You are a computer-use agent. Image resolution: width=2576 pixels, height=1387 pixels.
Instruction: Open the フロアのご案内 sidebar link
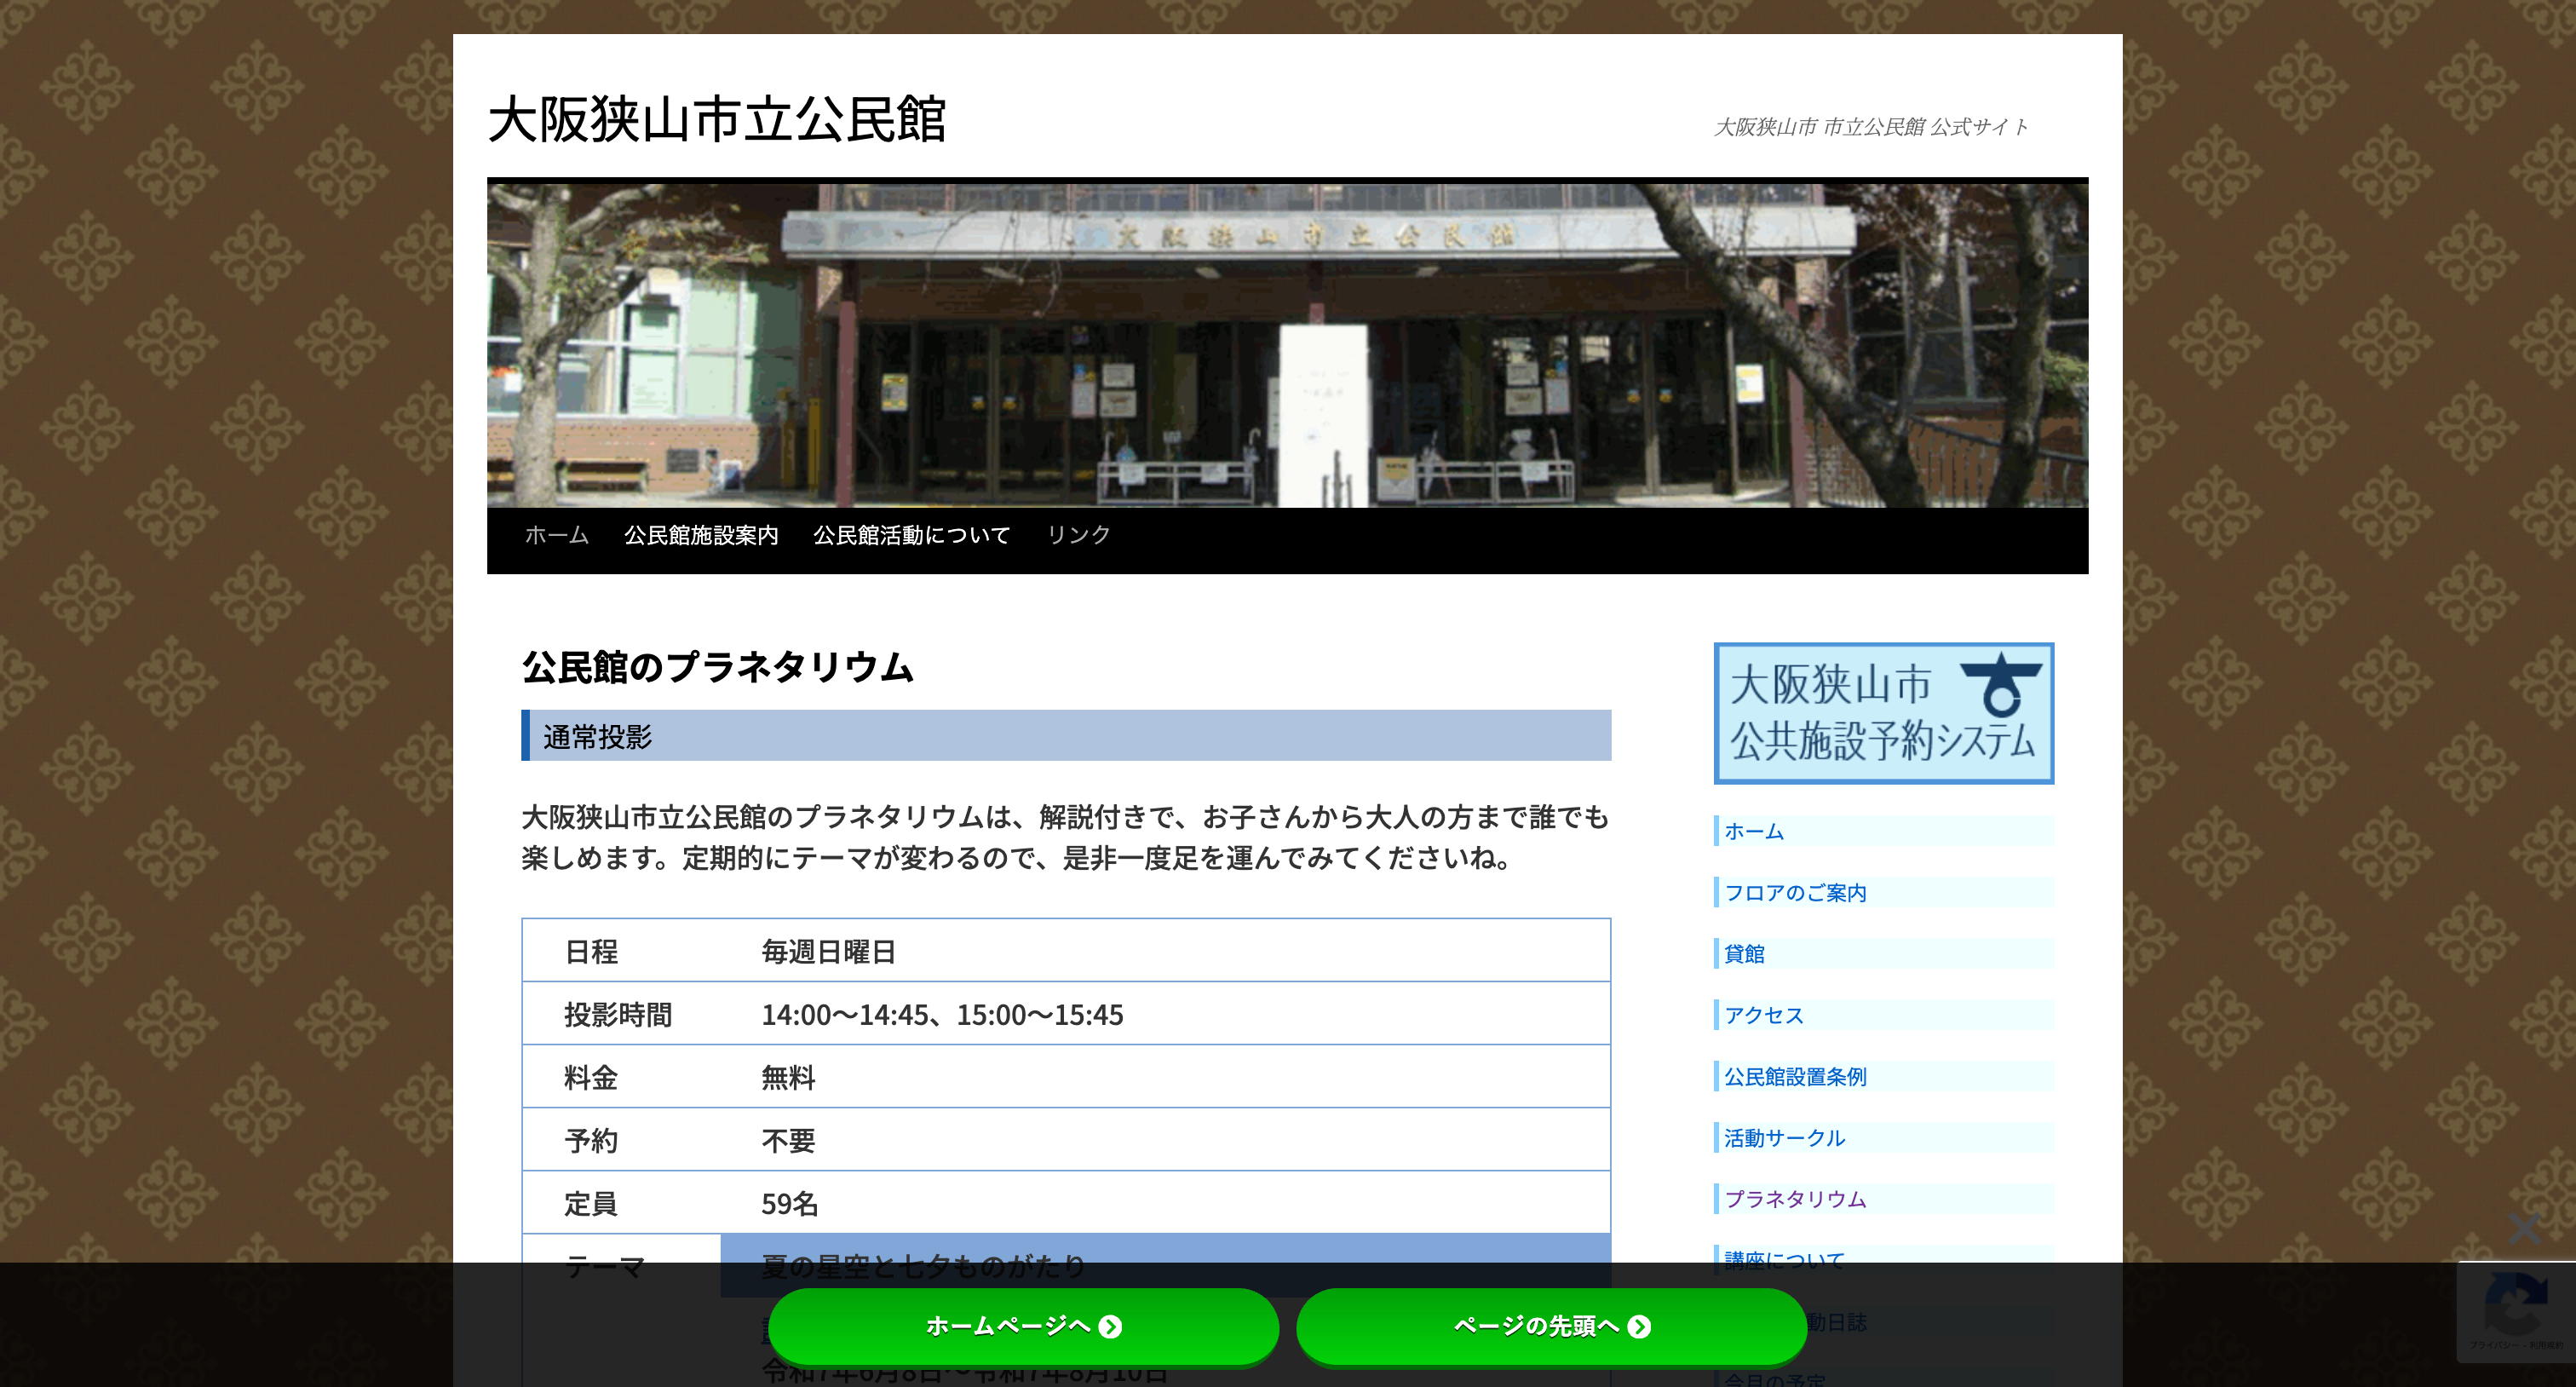point(1795,892)
